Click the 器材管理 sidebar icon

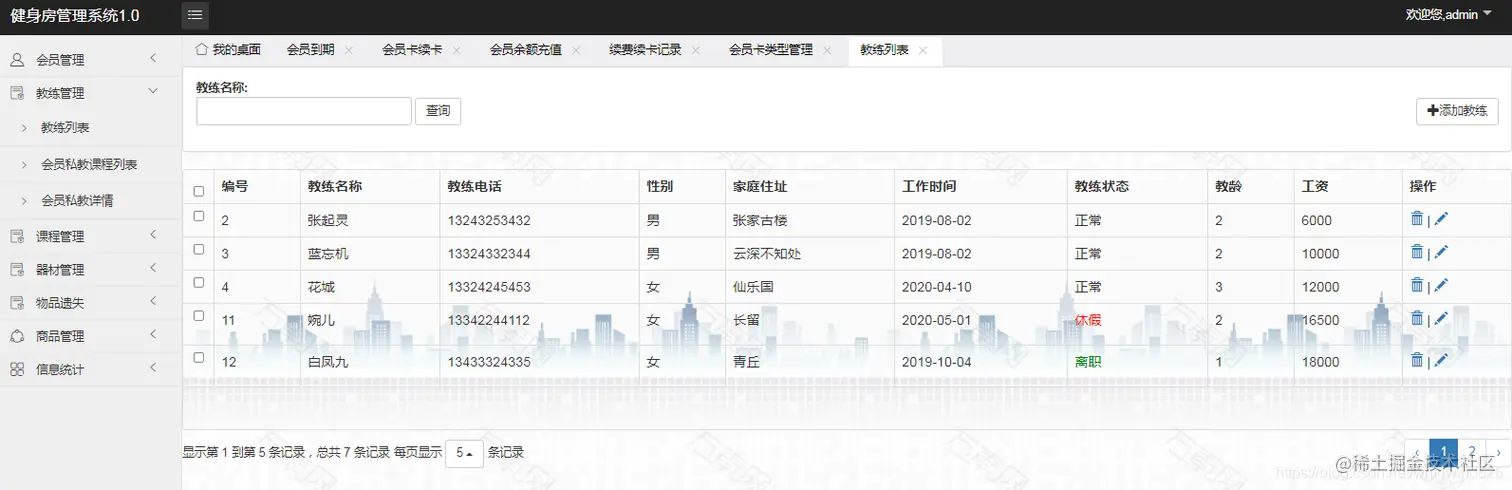pyautogui.click(x=17, y=269)
